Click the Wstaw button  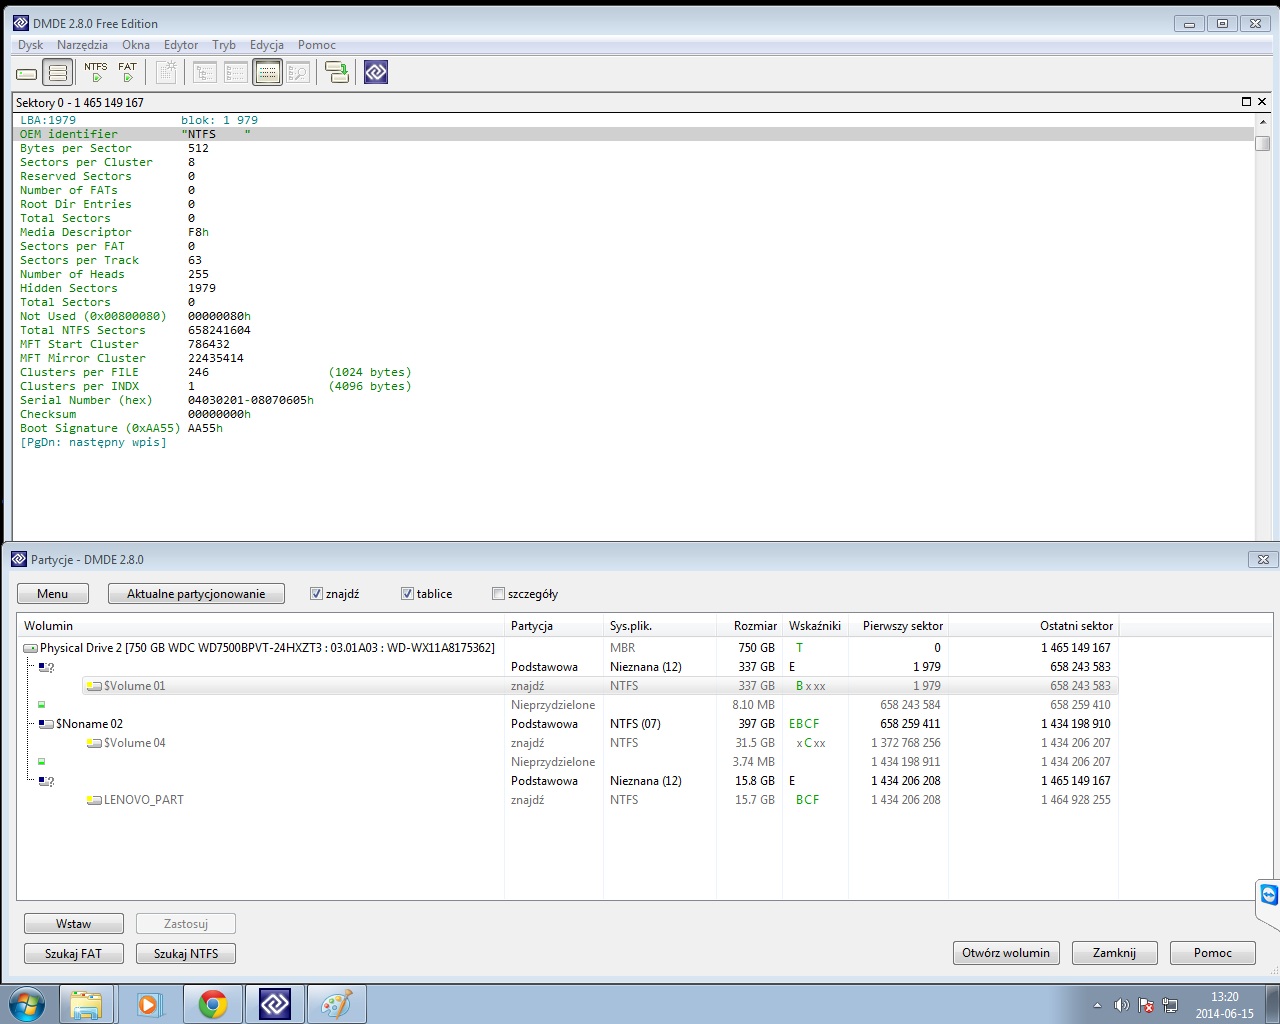(x=74, y=924)
